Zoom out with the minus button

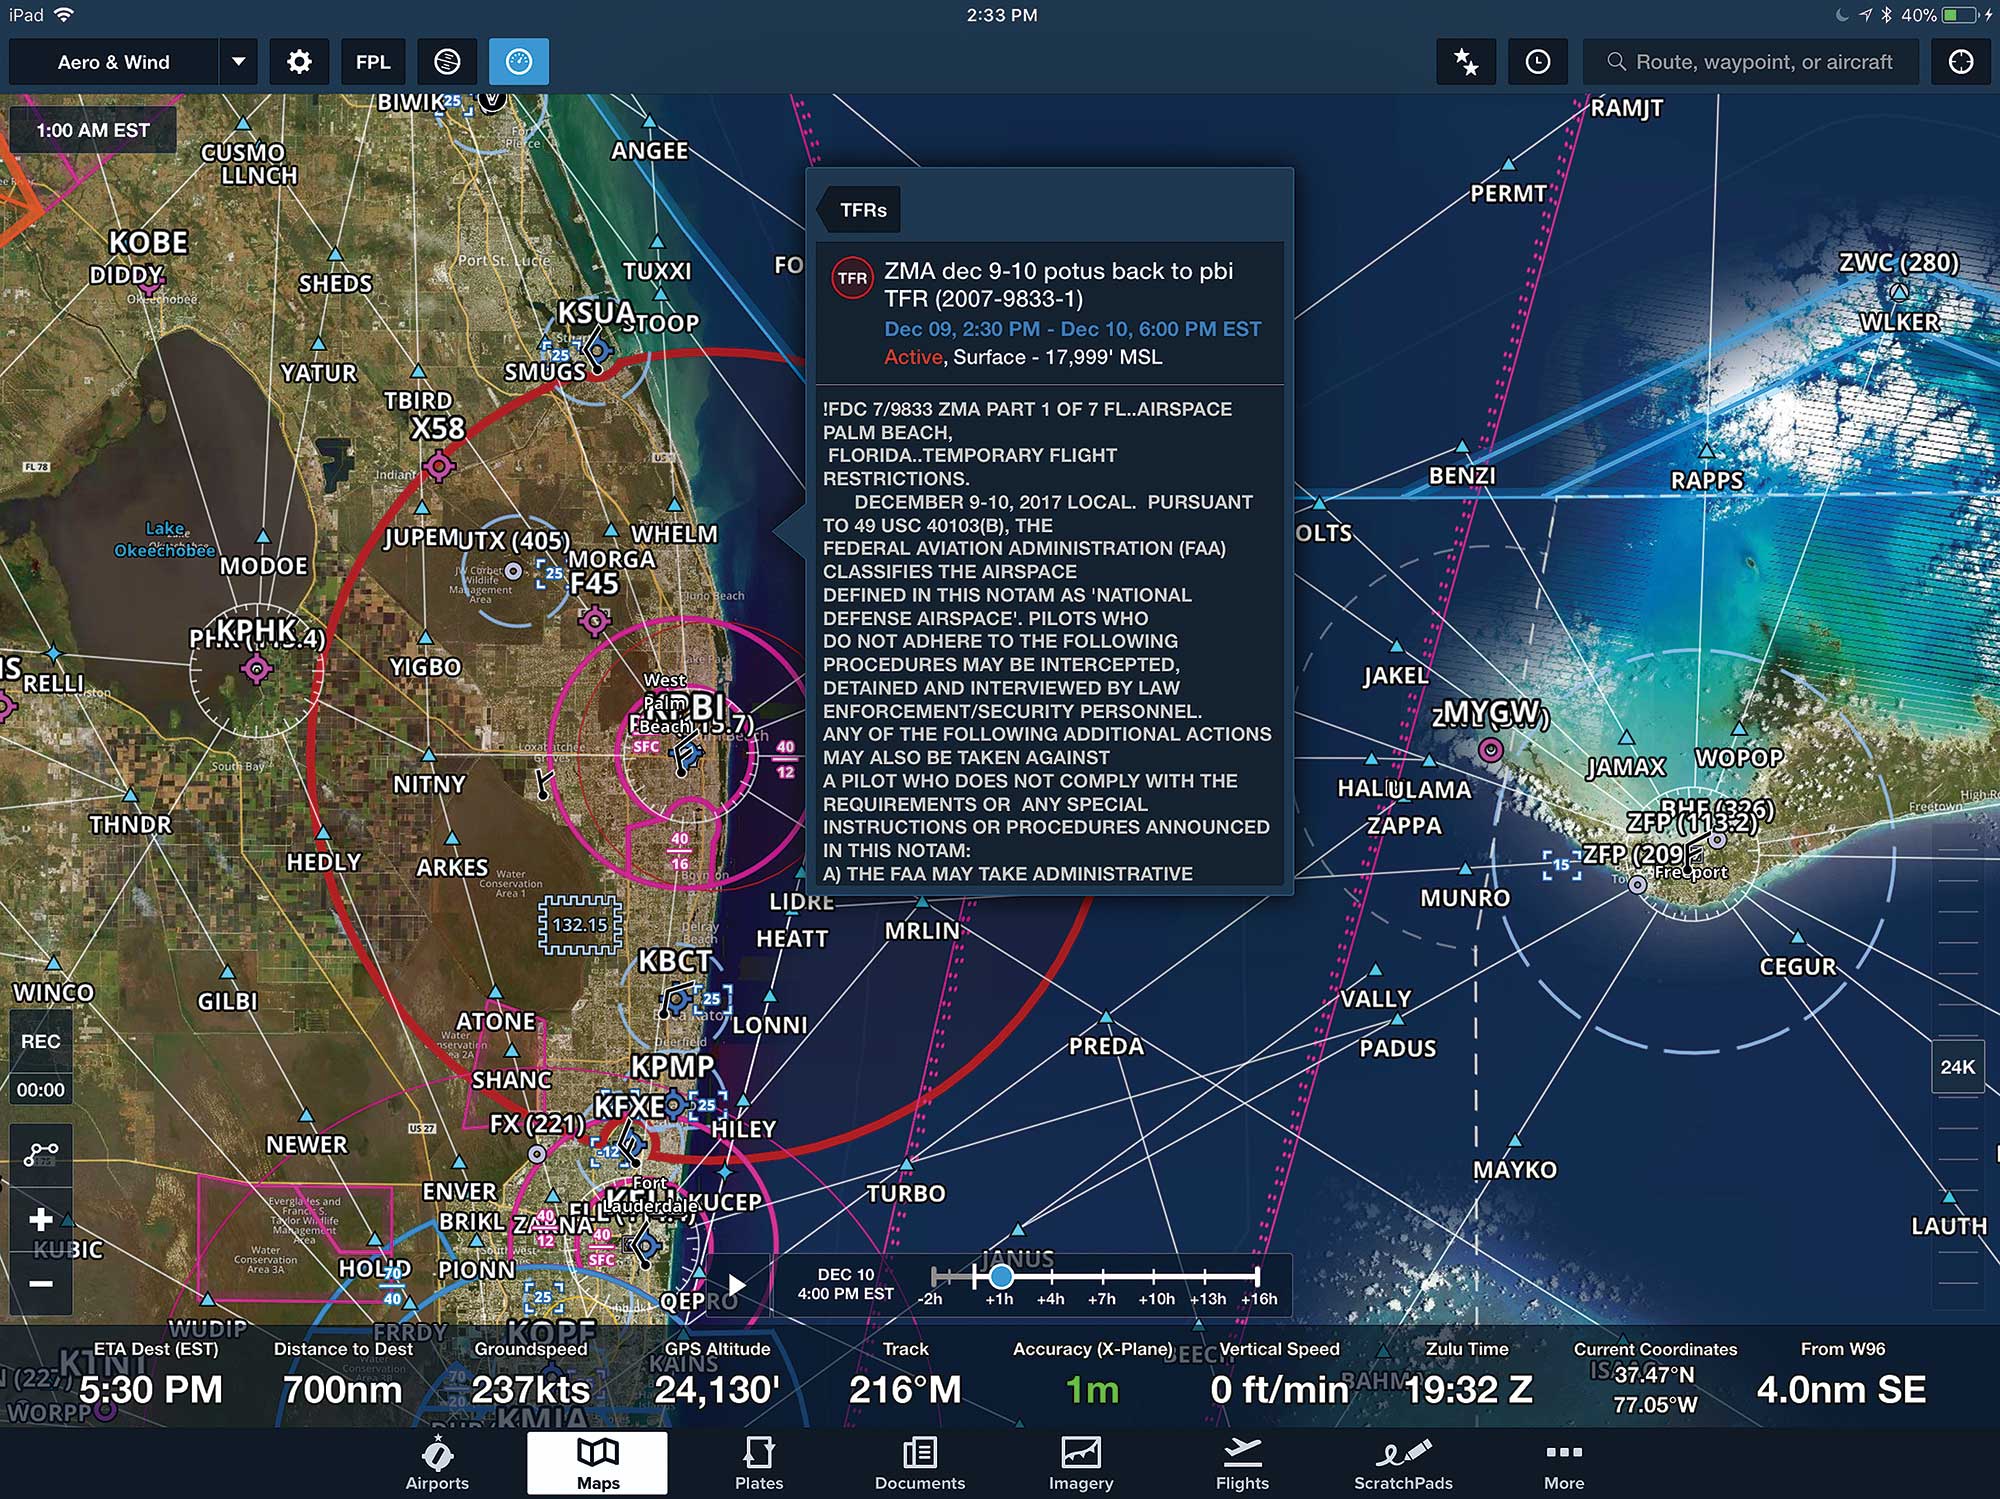pyautogui.click(x=41, y=1283)
